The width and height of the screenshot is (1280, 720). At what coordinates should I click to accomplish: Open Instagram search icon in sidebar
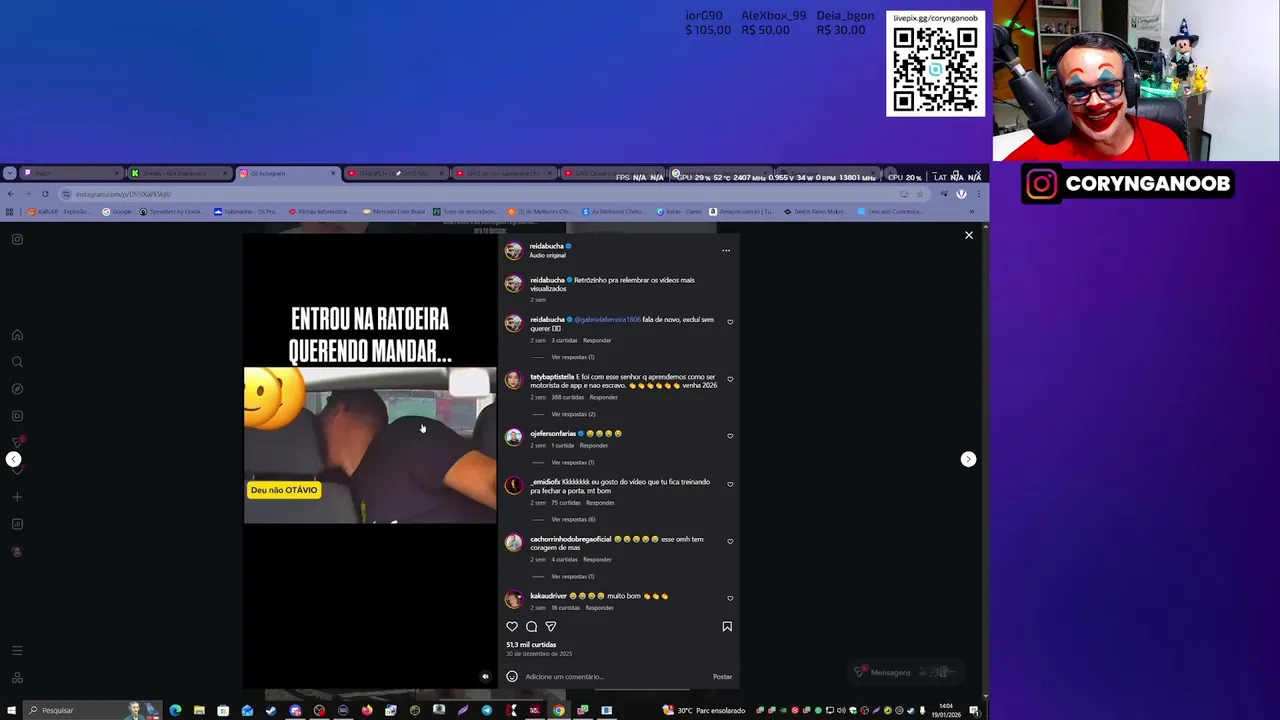coord(17,362)
